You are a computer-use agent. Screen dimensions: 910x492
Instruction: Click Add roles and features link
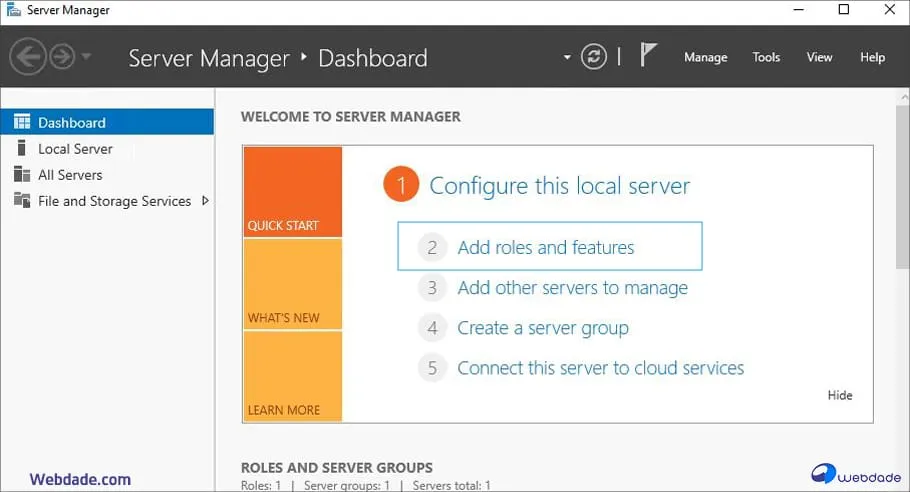coord(545,247)
